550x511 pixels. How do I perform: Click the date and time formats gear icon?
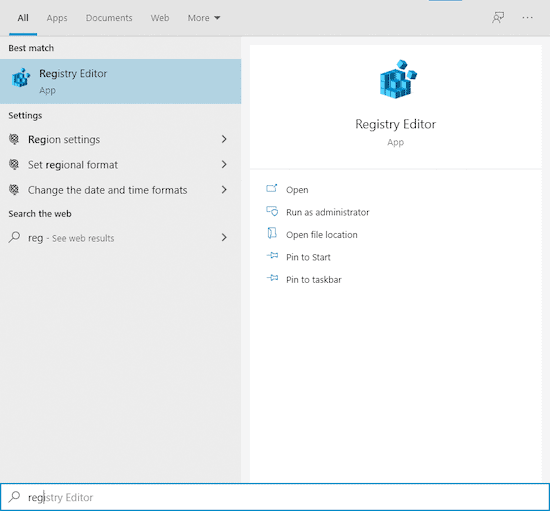click(14, 190)
